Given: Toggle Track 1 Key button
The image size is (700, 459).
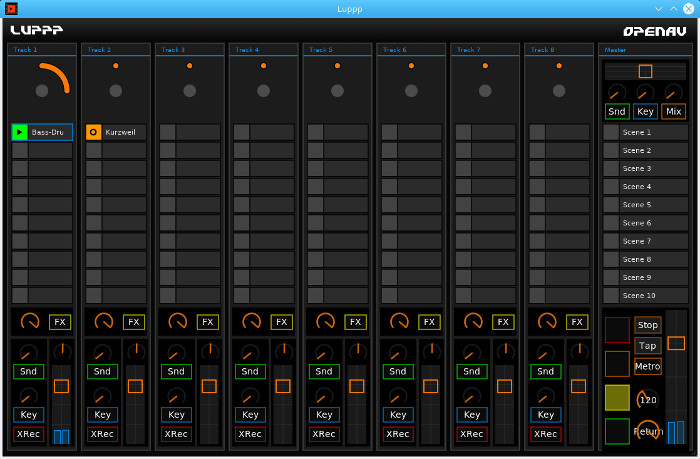Looking at the screenshot, I should [x=29, y=415].
